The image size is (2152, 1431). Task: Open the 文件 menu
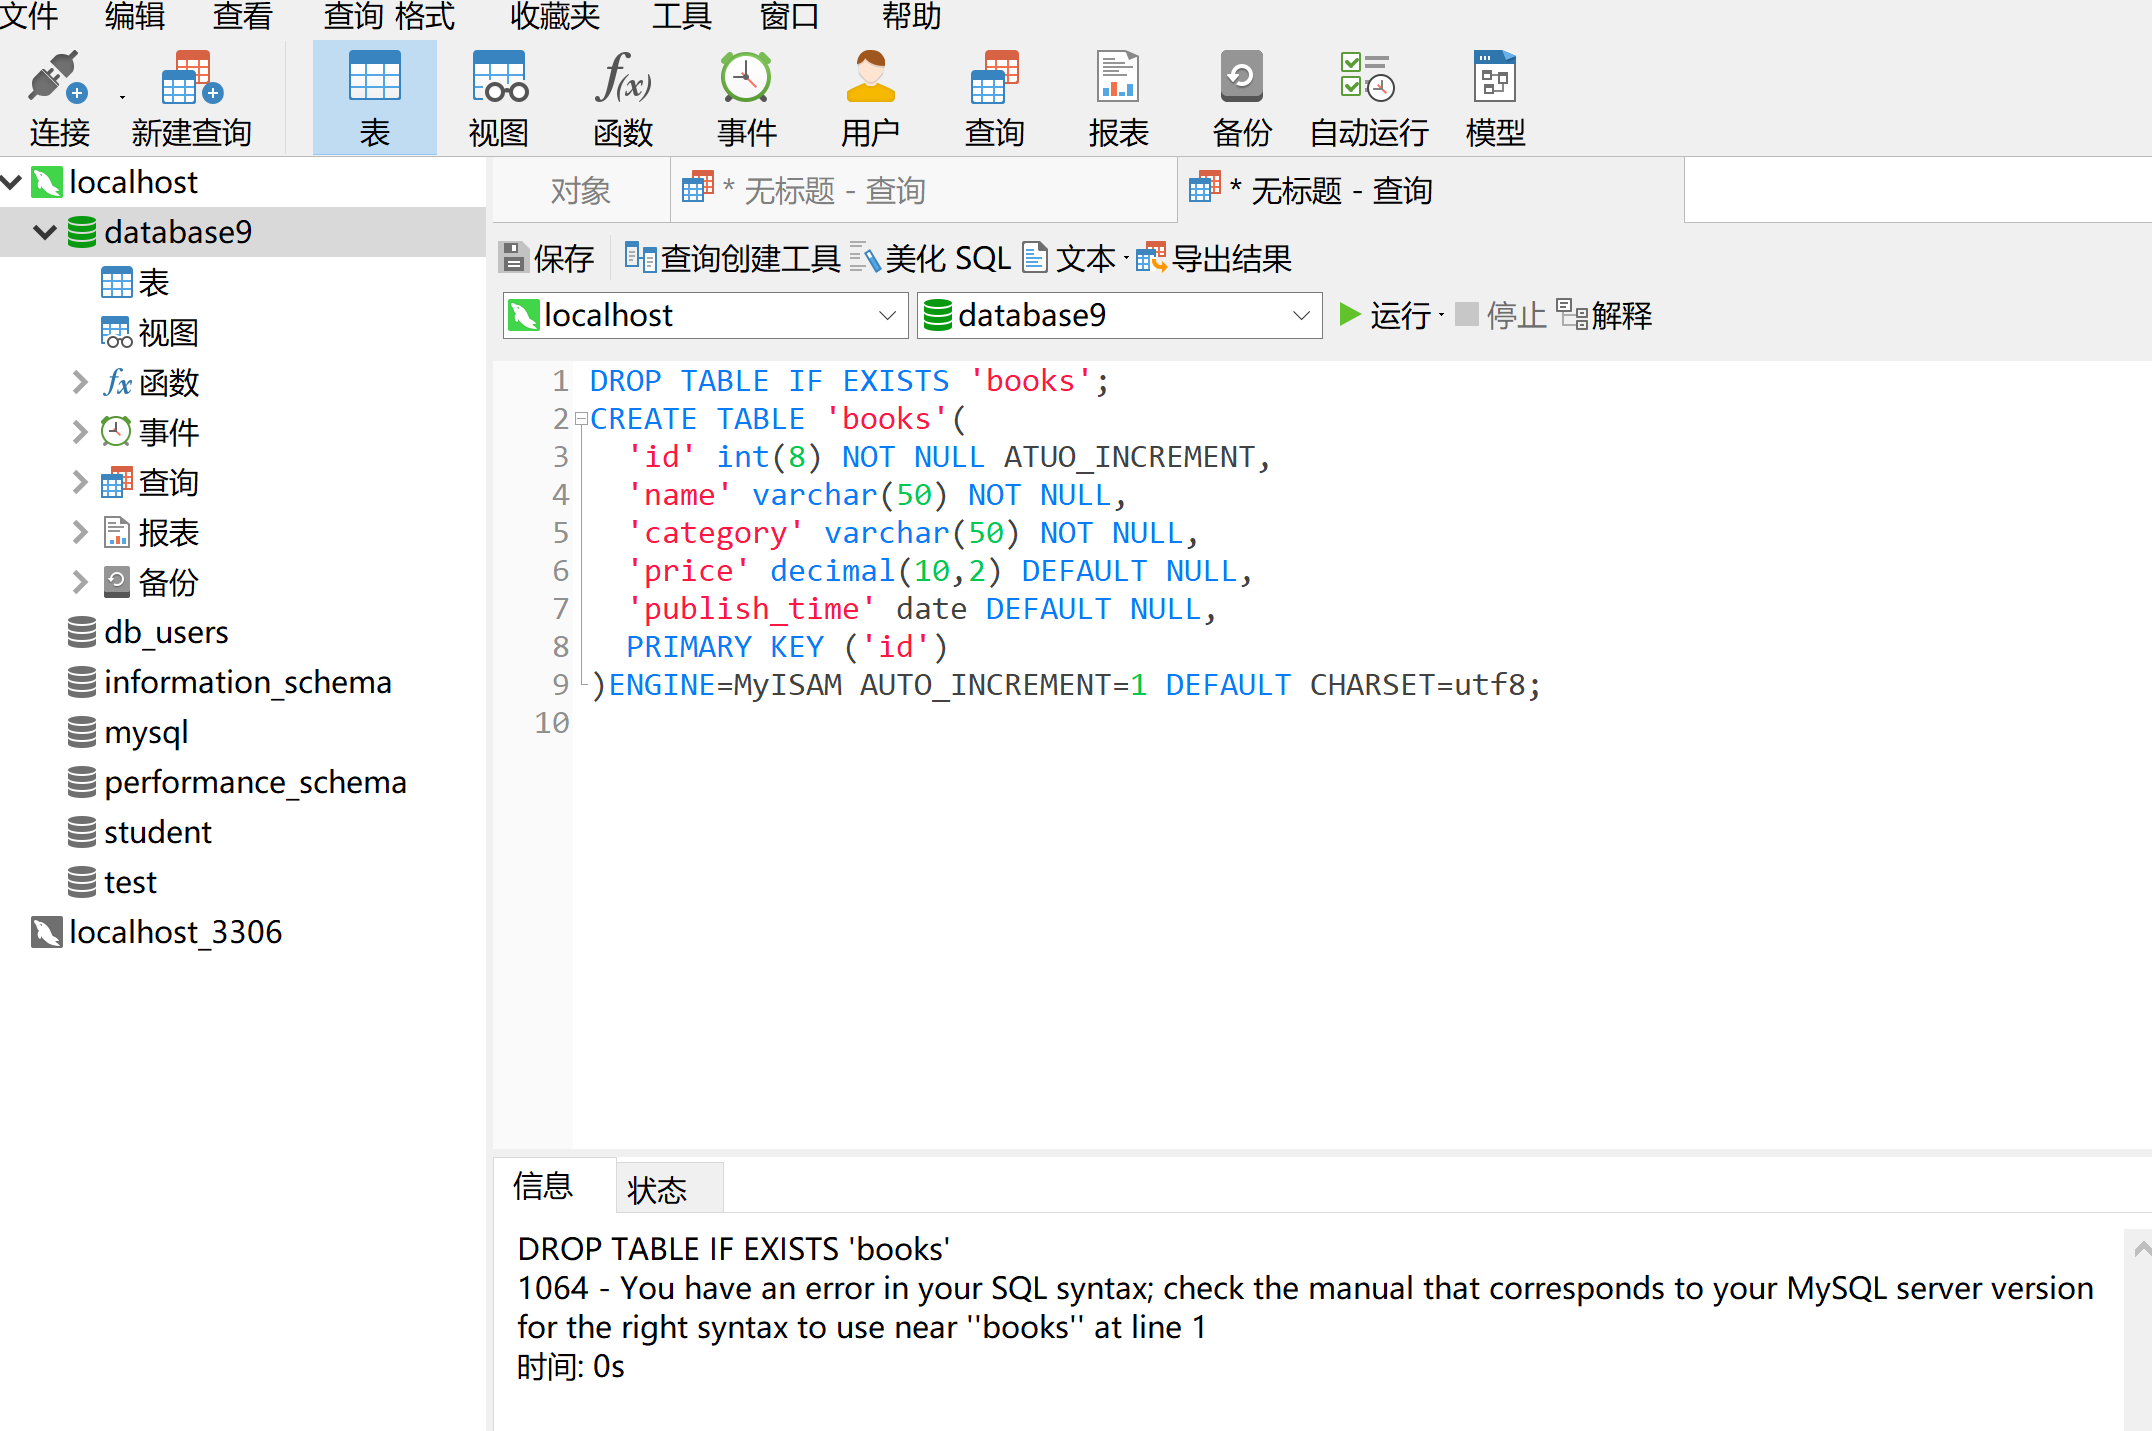coord(28,16)
